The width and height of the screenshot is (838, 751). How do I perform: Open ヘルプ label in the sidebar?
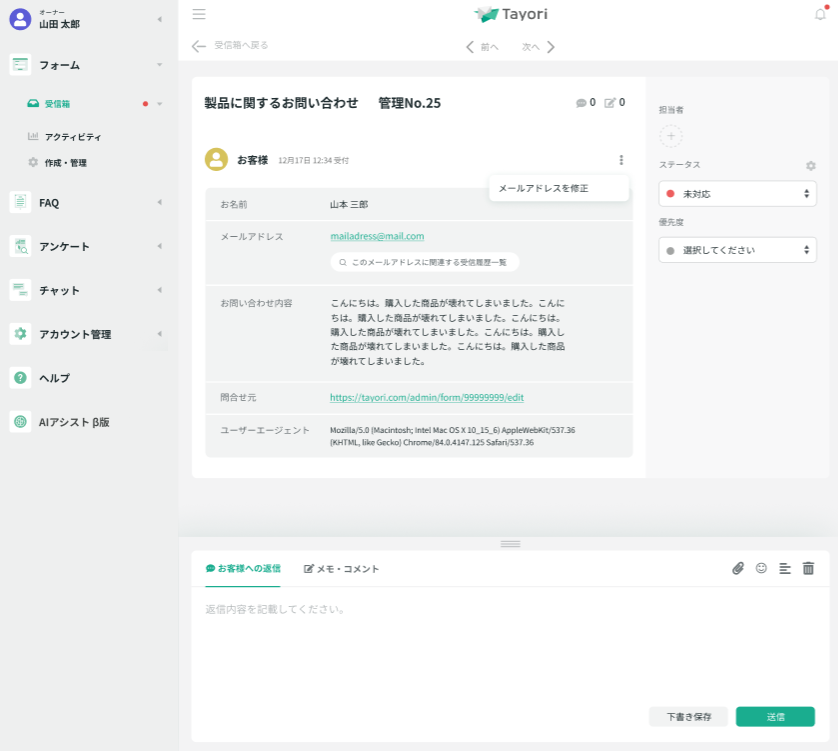(55, 378)
